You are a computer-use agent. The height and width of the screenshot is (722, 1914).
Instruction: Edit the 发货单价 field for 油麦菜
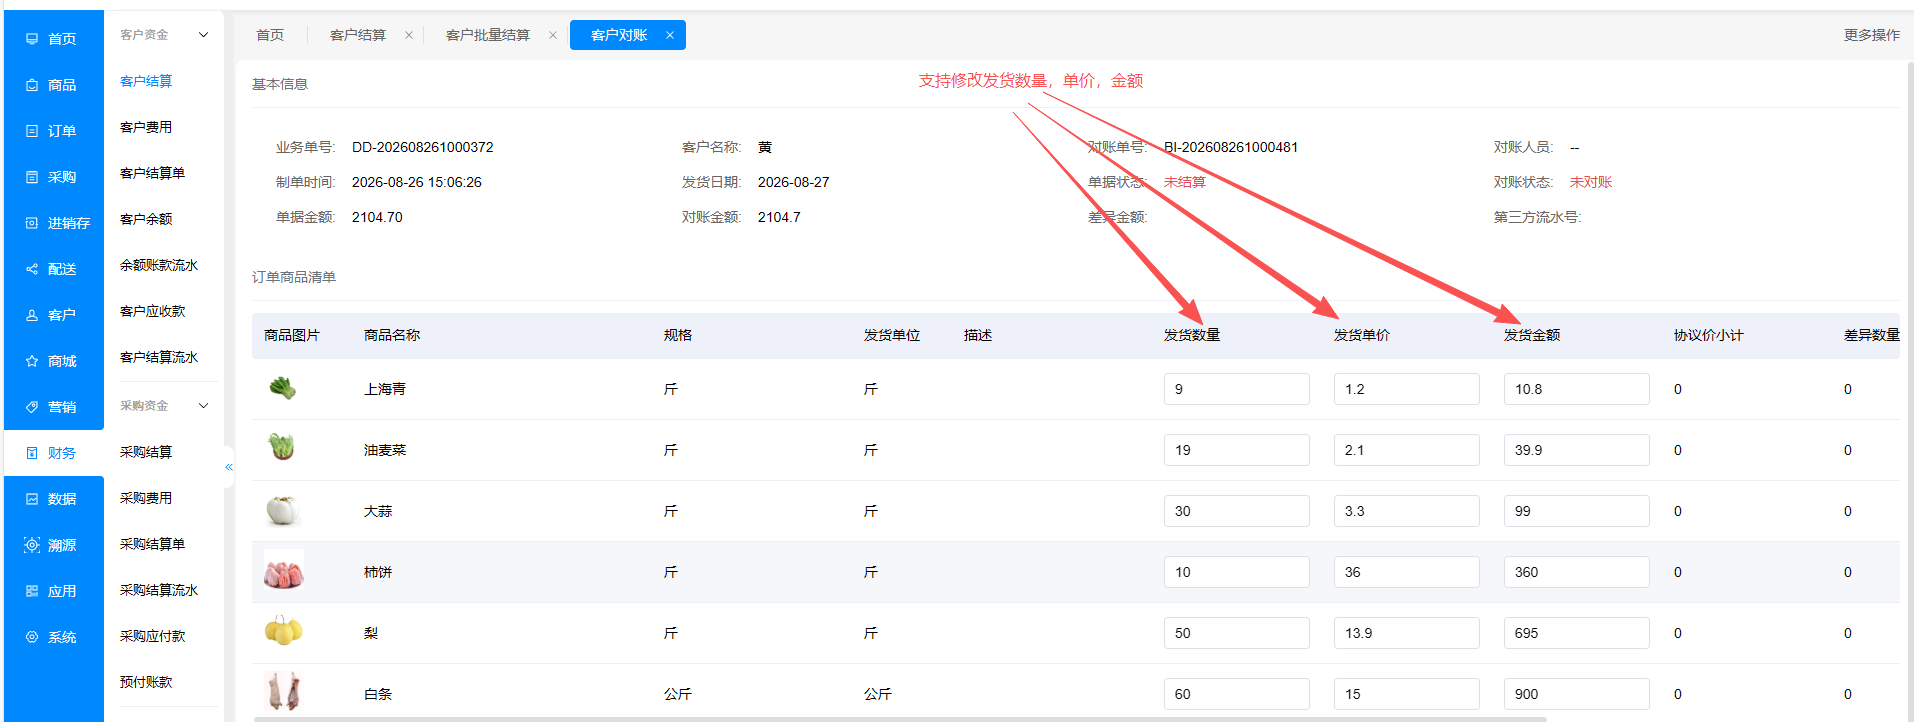(1406, 450)
